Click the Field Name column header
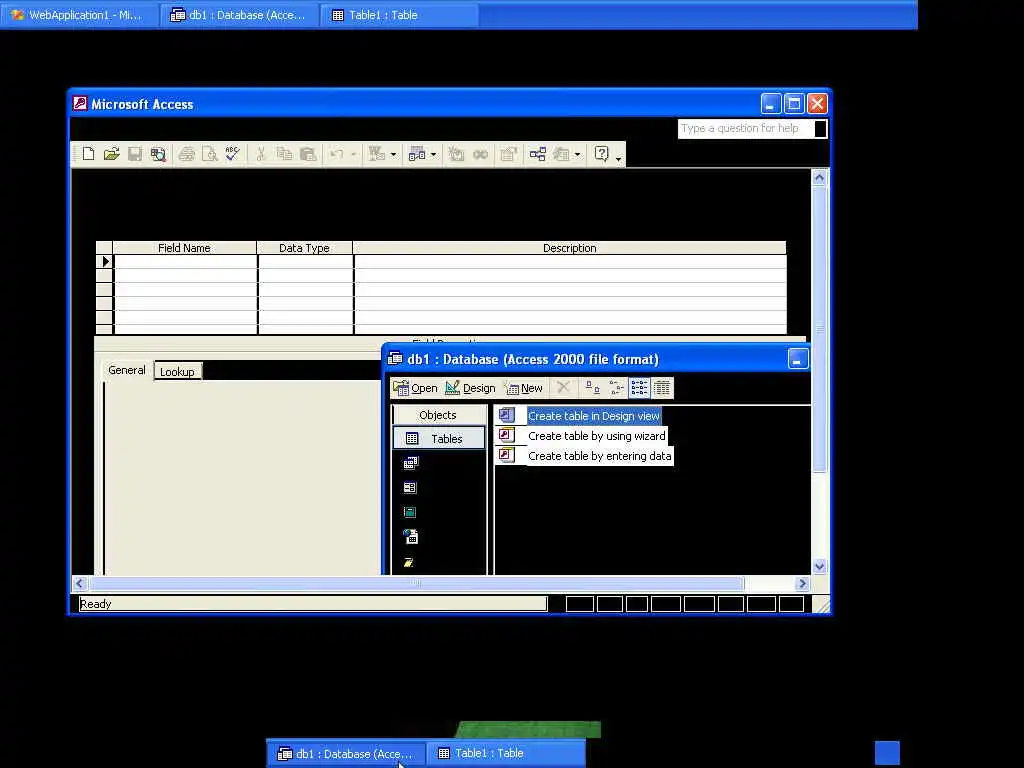 coord(184,248)
